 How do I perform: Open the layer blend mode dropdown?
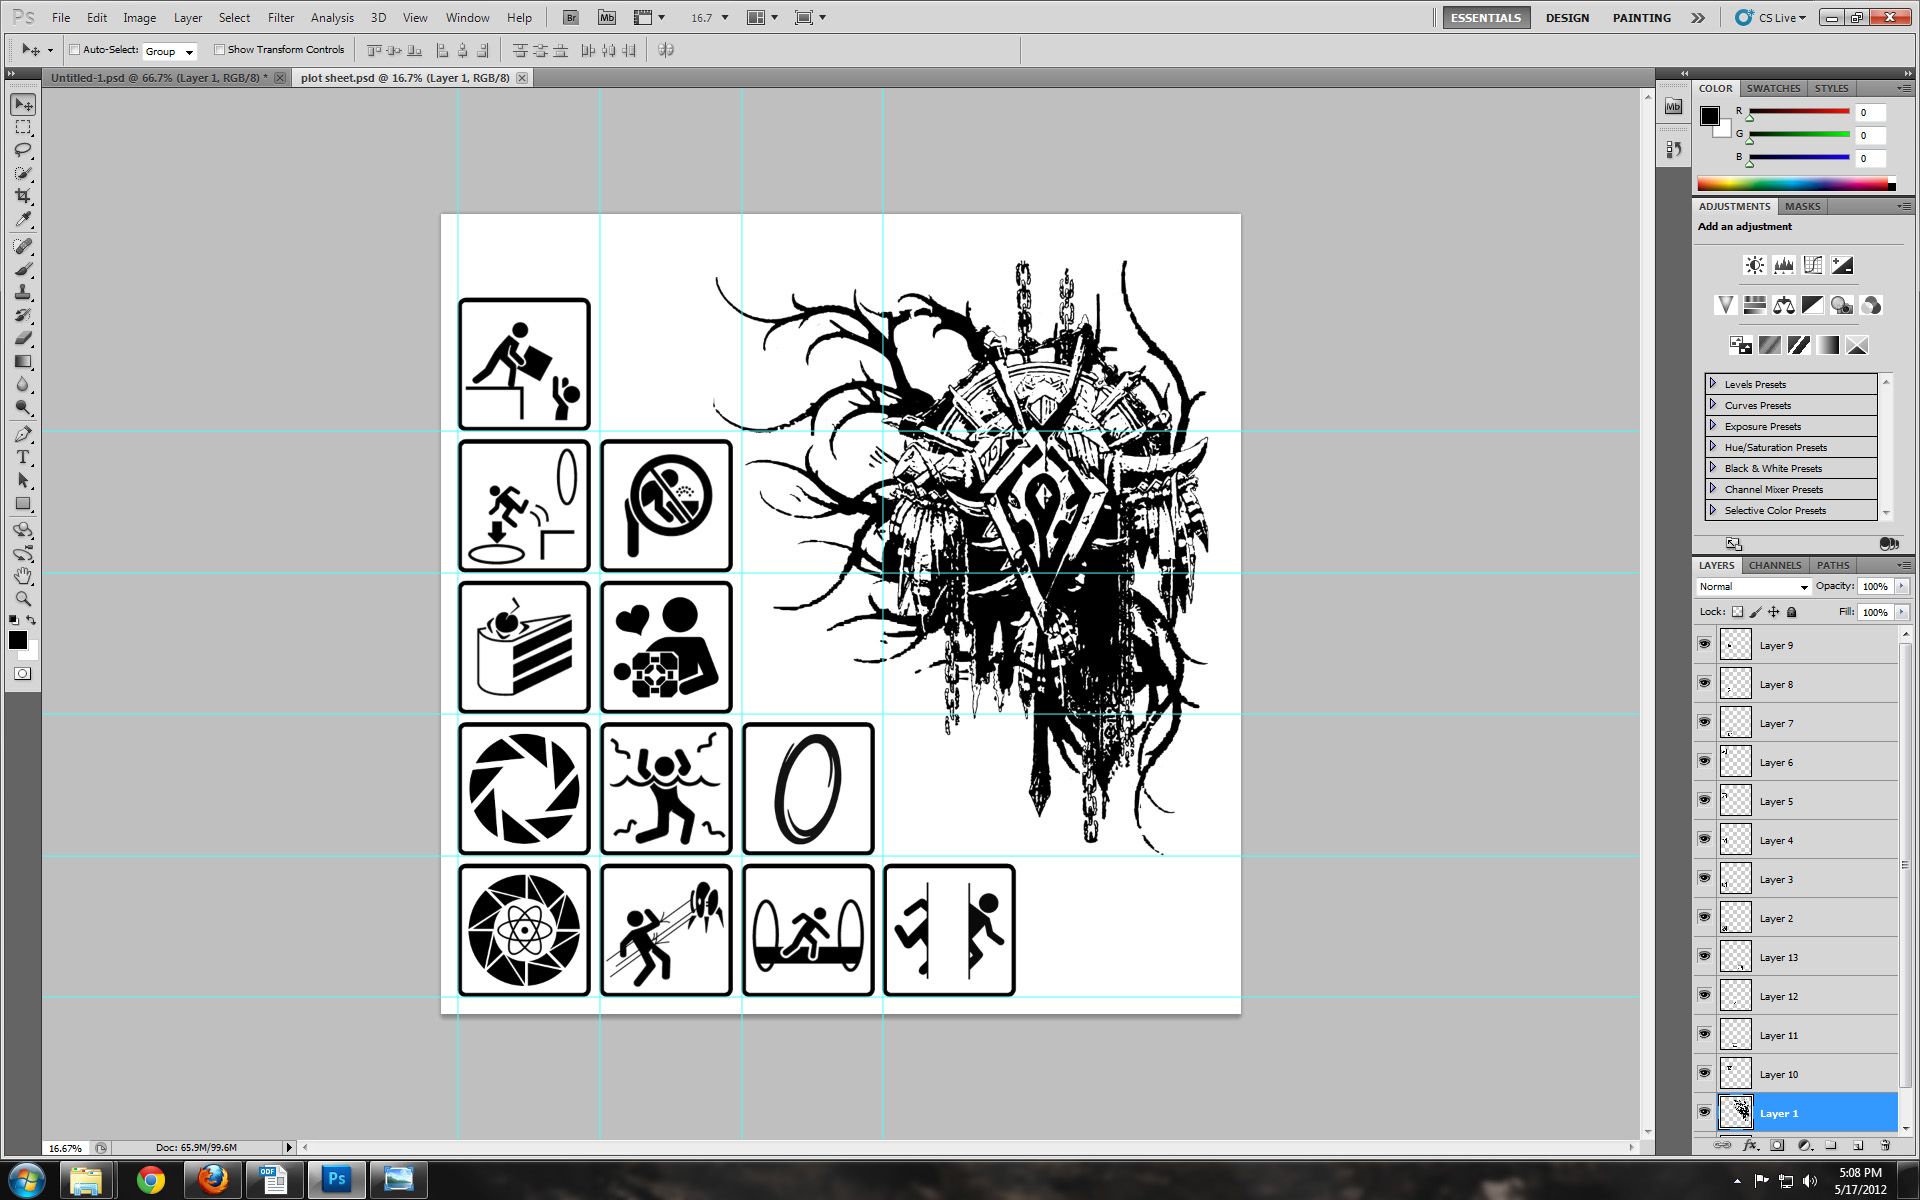(x=1753, y=587)
